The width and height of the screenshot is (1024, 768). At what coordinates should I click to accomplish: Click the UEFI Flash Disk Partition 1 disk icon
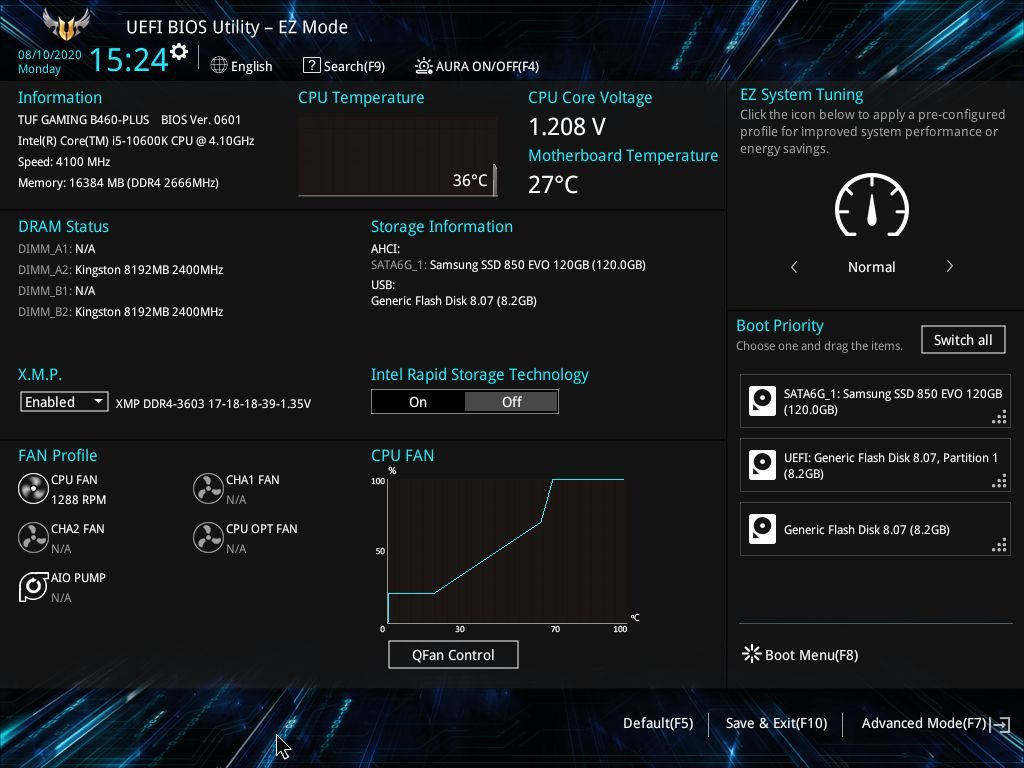(762, 465)
